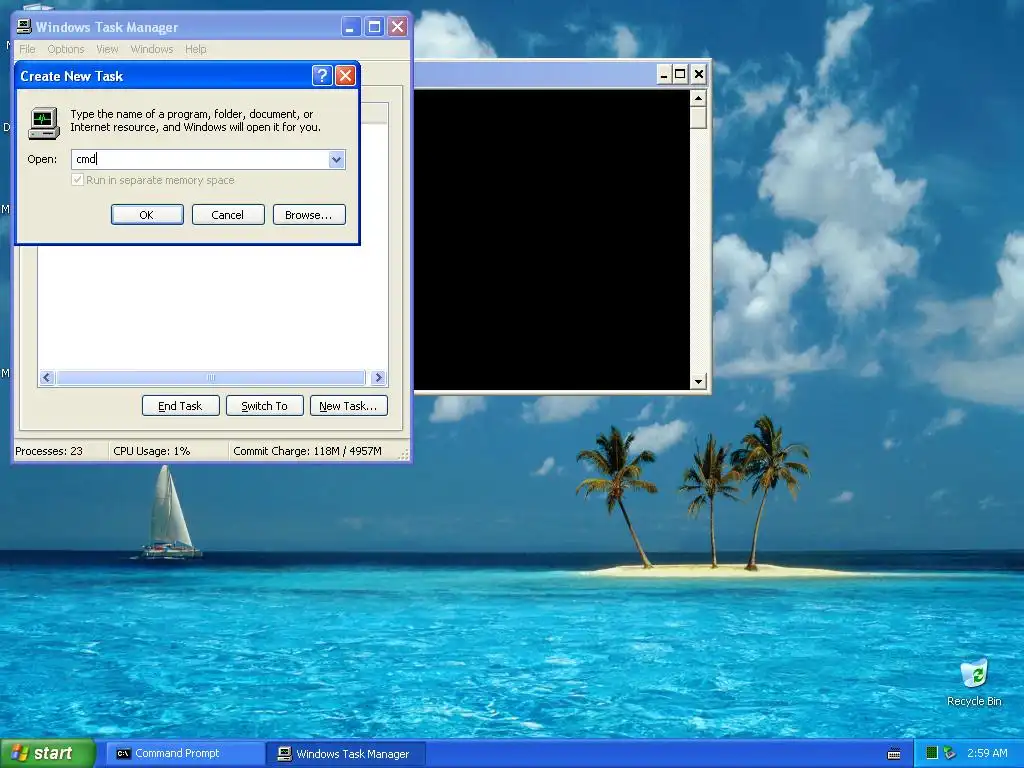Viewport: 1024px width, 768px height.
Task: Click the Task Manager title bar icon
Action: (x=24, y=27)
